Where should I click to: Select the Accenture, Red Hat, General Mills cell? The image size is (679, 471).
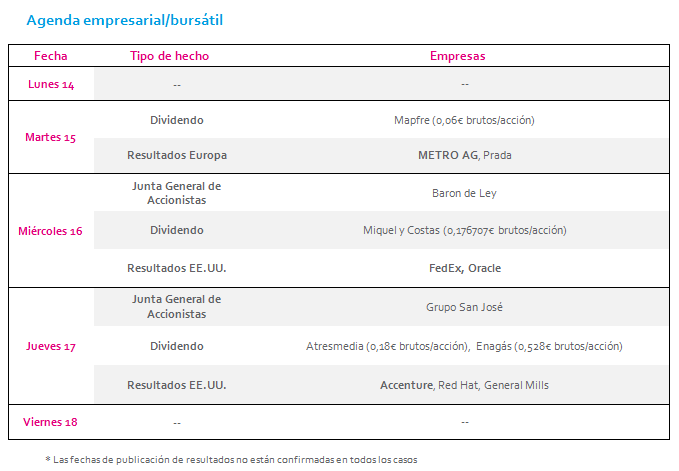pyautogui.click(x=464, y=385)
